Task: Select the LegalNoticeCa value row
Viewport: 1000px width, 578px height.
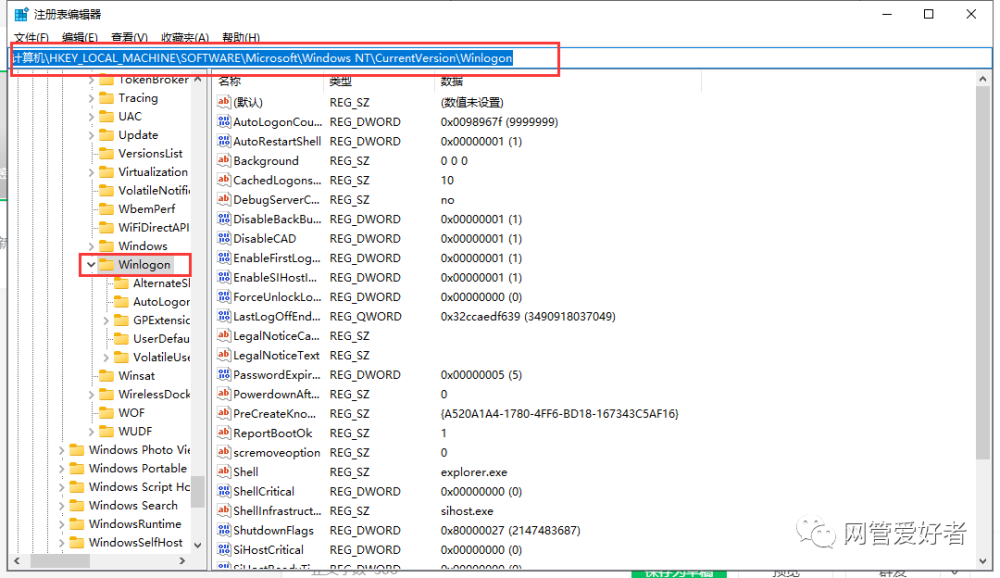Action: [x=293, y=336]
